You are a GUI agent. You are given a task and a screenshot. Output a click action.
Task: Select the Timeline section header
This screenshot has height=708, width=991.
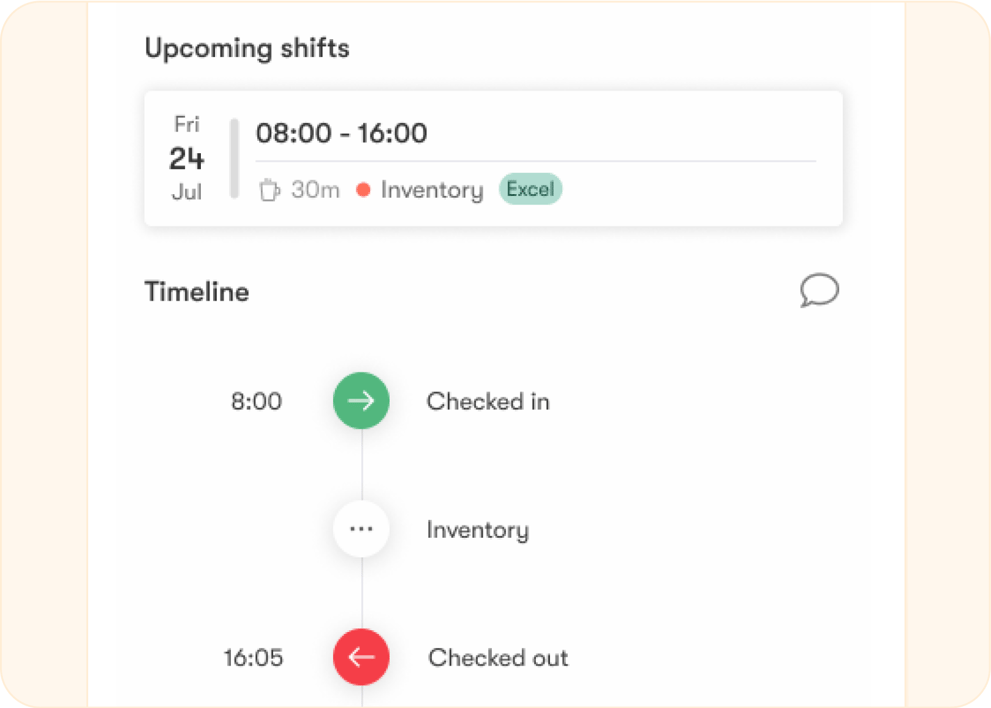click(x=196, y=291)
